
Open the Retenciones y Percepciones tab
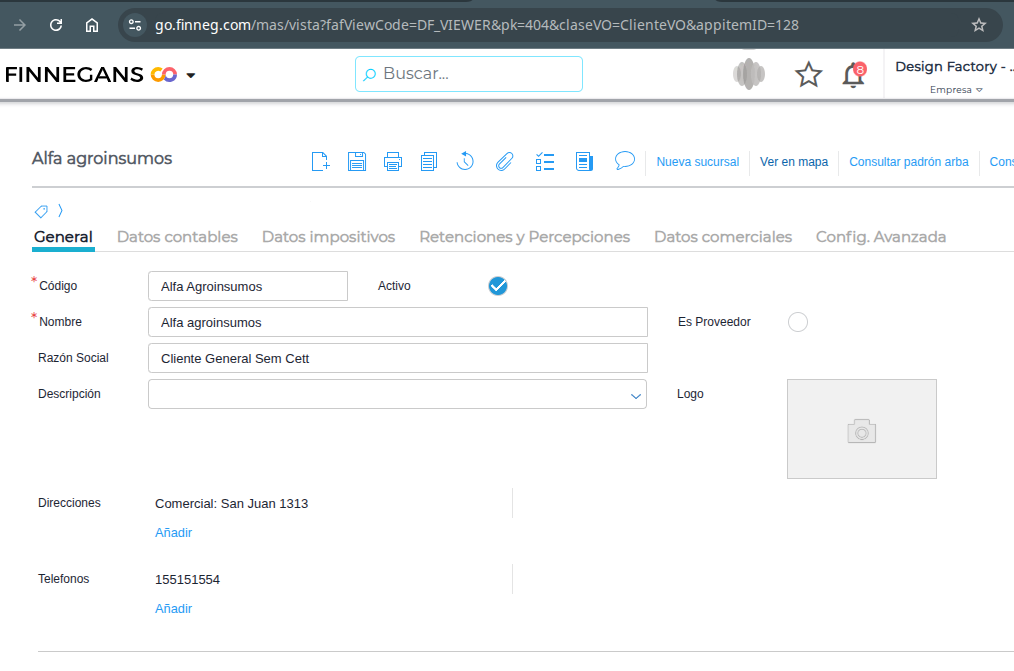[x=524, y=237]
